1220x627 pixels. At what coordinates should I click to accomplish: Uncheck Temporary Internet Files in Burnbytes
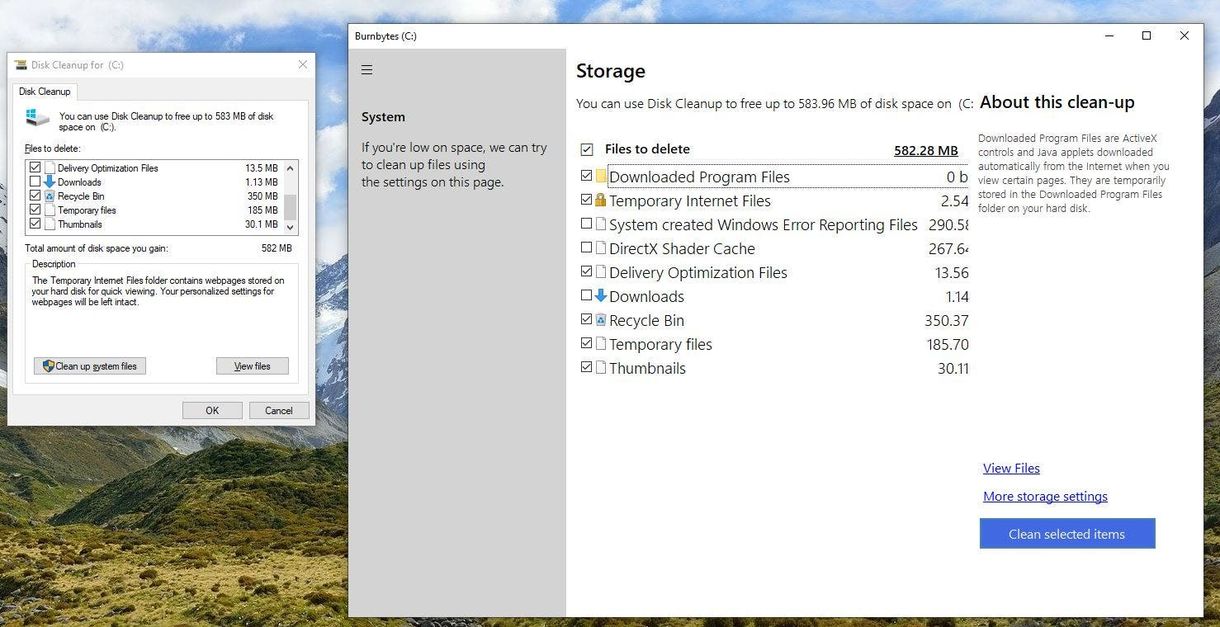587,200
